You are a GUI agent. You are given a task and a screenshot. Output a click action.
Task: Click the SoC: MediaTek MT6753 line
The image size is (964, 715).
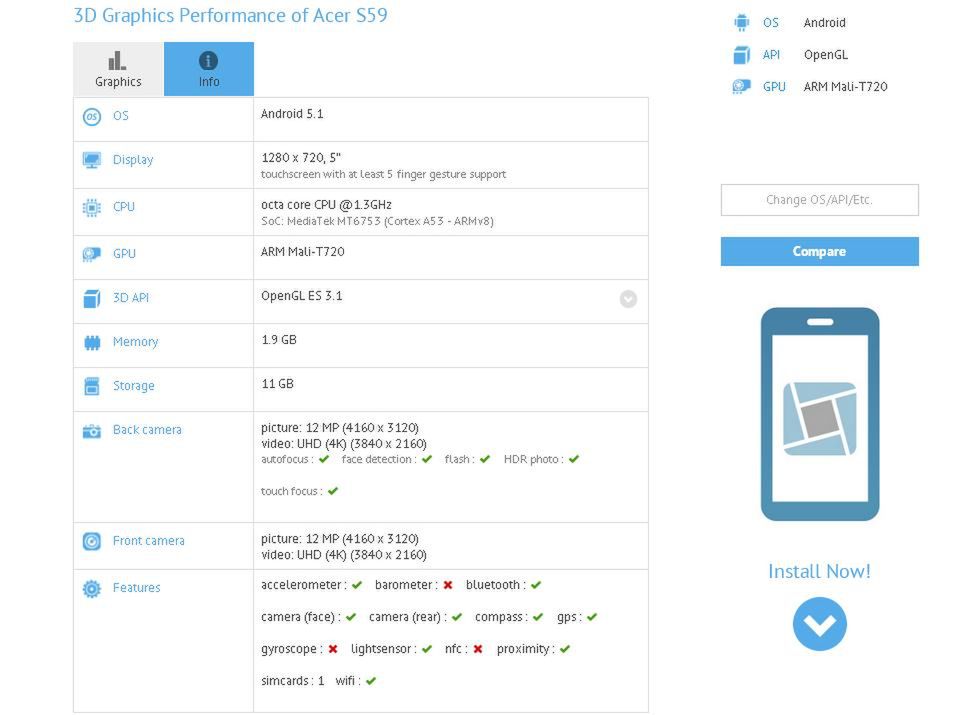click(x=377, y=221)
